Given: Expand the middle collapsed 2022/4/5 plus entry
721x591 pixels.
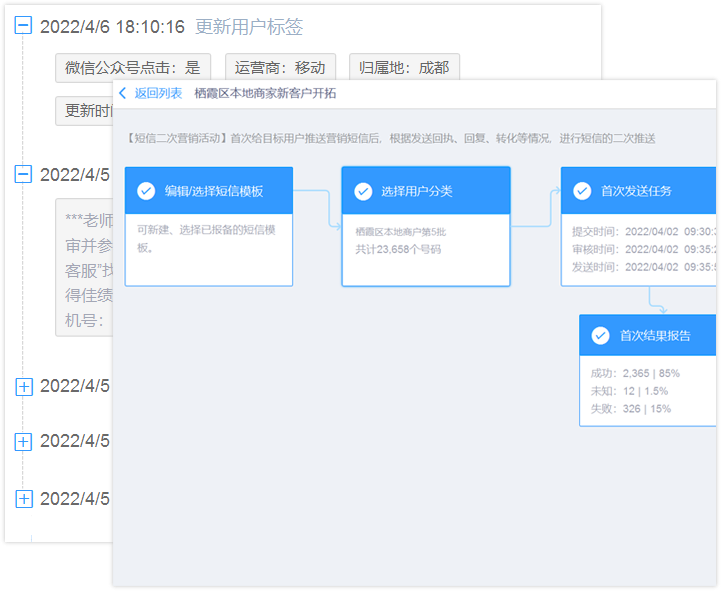Looking at the screenshot, I should coord(24,441).
